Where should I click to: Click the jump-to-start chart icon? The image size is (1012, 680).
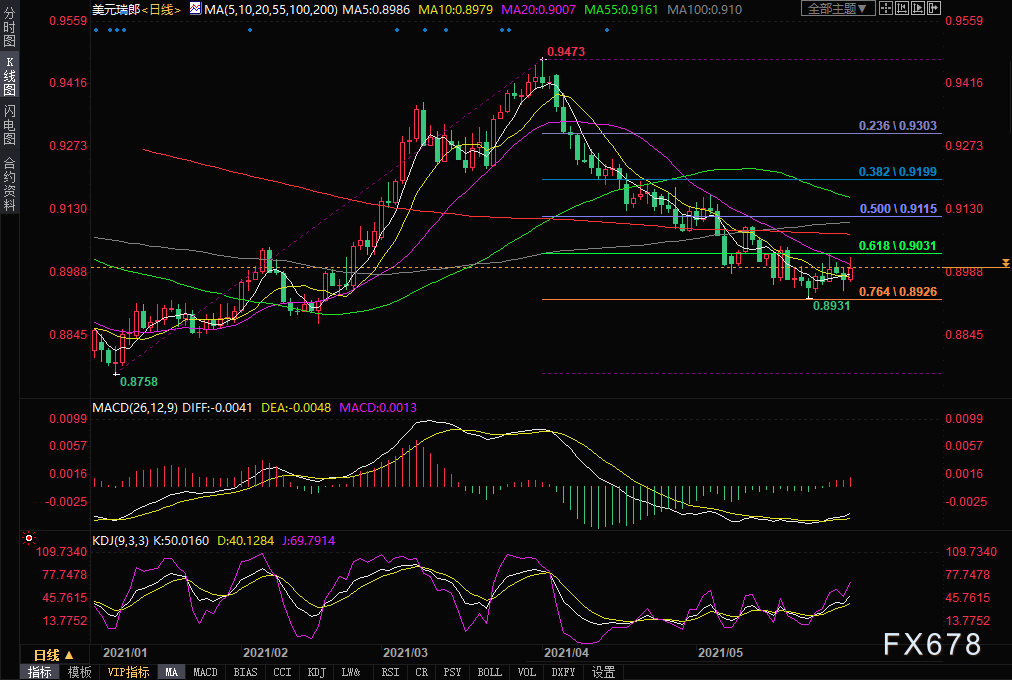point(902,8)
